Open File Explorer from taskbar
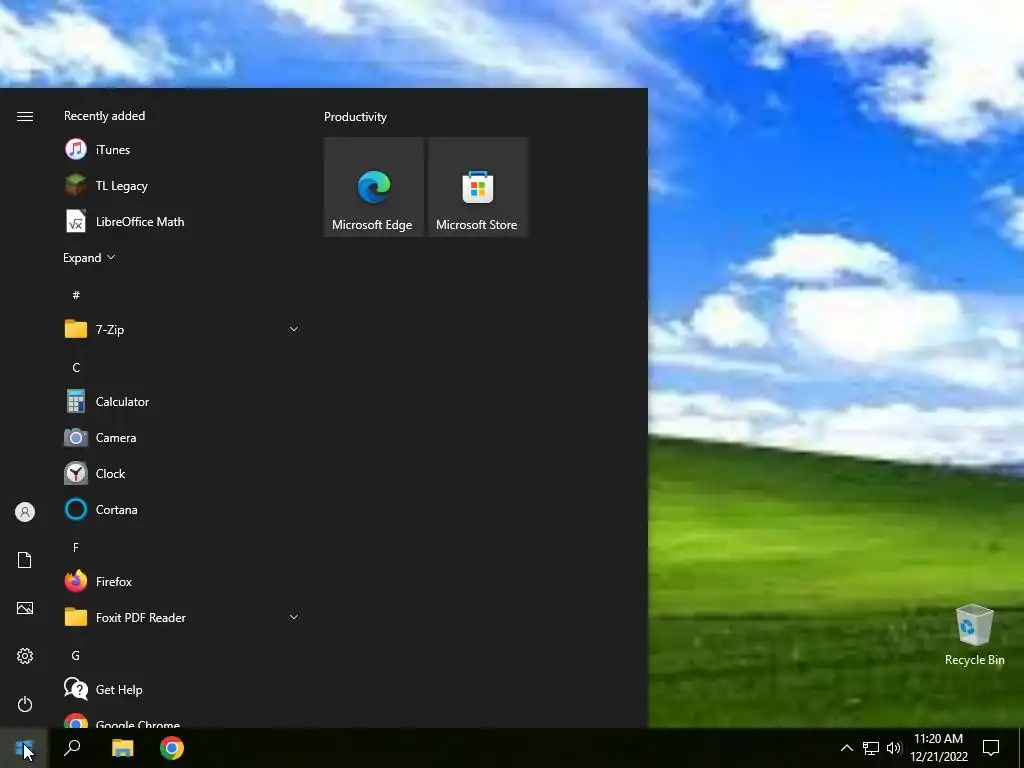Image resolution: width=1024 pixels, height=768 pixels. pos(122,748)
